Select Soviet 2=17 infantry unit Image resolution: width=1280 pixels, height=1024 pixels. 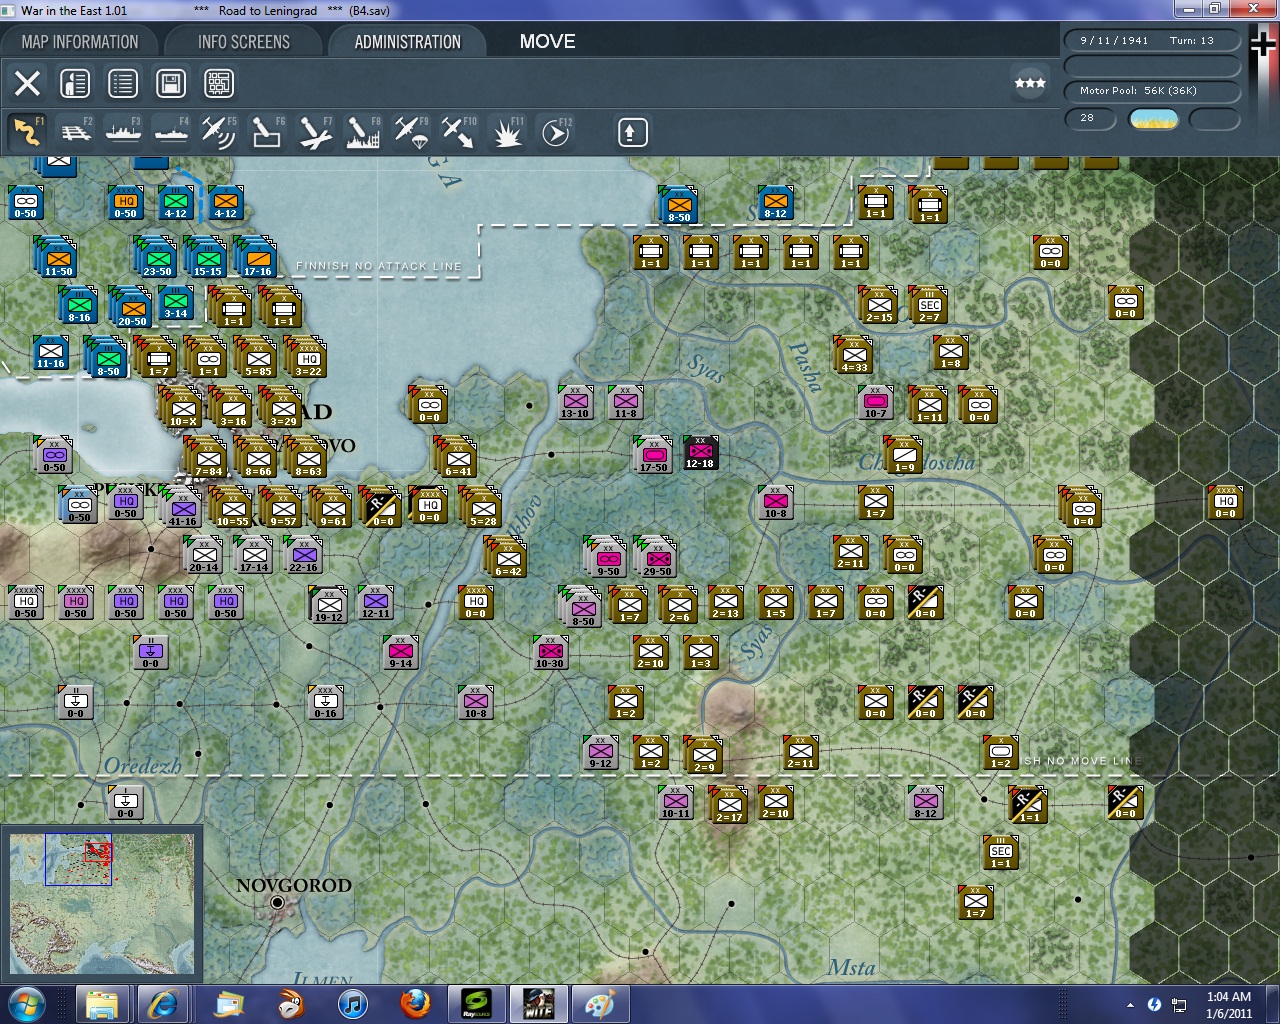(x=728, y=806)
